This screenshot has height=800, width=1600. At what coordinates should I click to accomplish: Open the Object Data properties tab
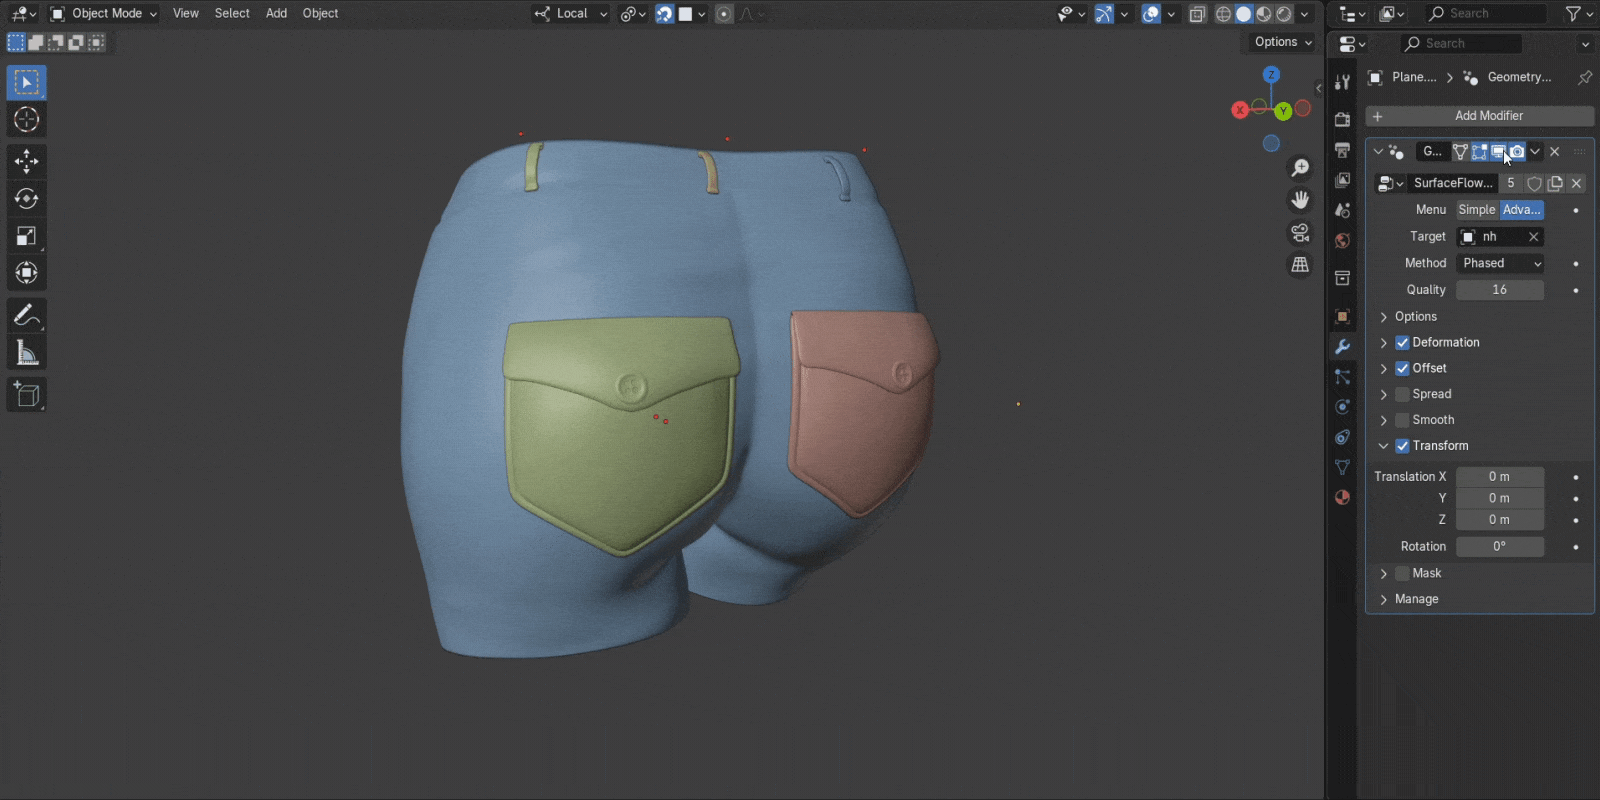[1342, 467]
